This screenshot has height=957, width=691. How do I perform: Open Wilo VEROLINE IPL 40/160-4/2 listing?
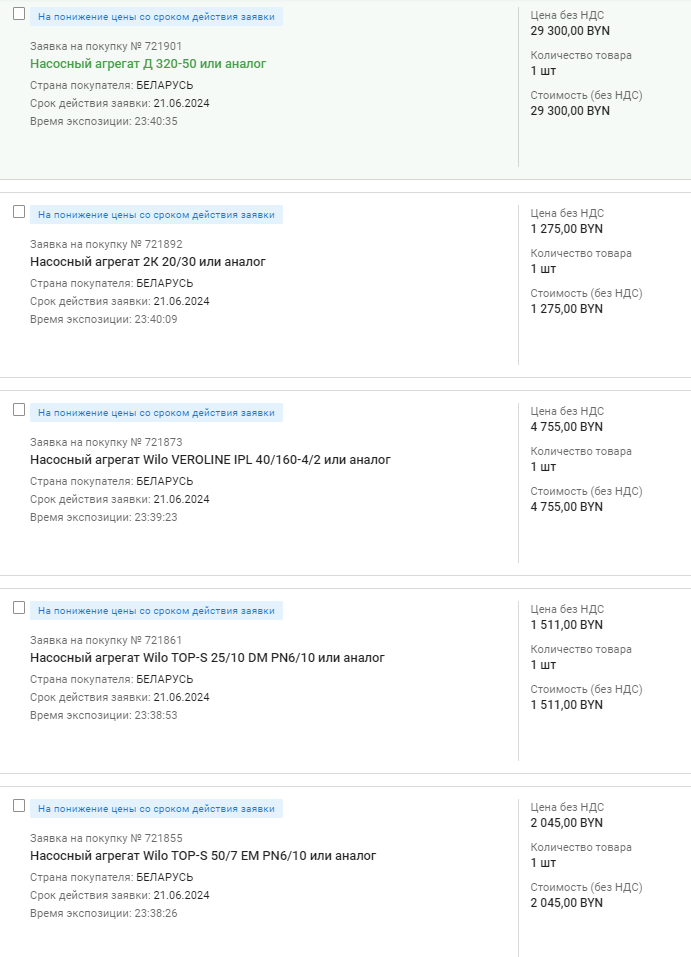point(210,460)
